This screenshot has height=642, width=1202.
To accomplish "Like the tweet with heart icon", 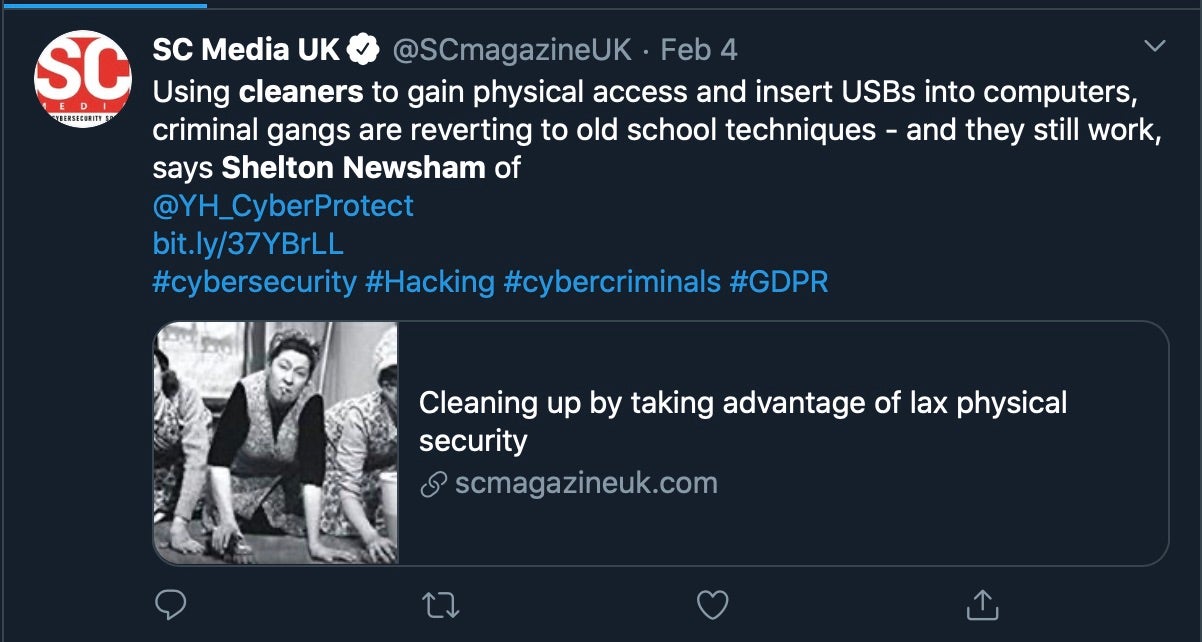I will coord(711,603).
